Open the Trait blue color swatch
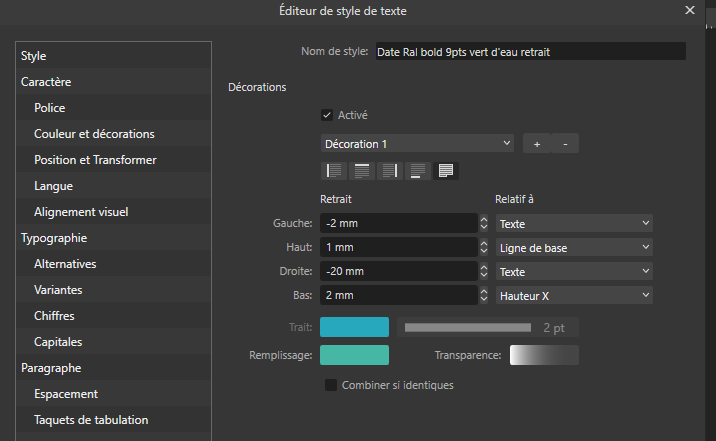The width and height of the screenshot is (716, 441). tap(354, 327)
